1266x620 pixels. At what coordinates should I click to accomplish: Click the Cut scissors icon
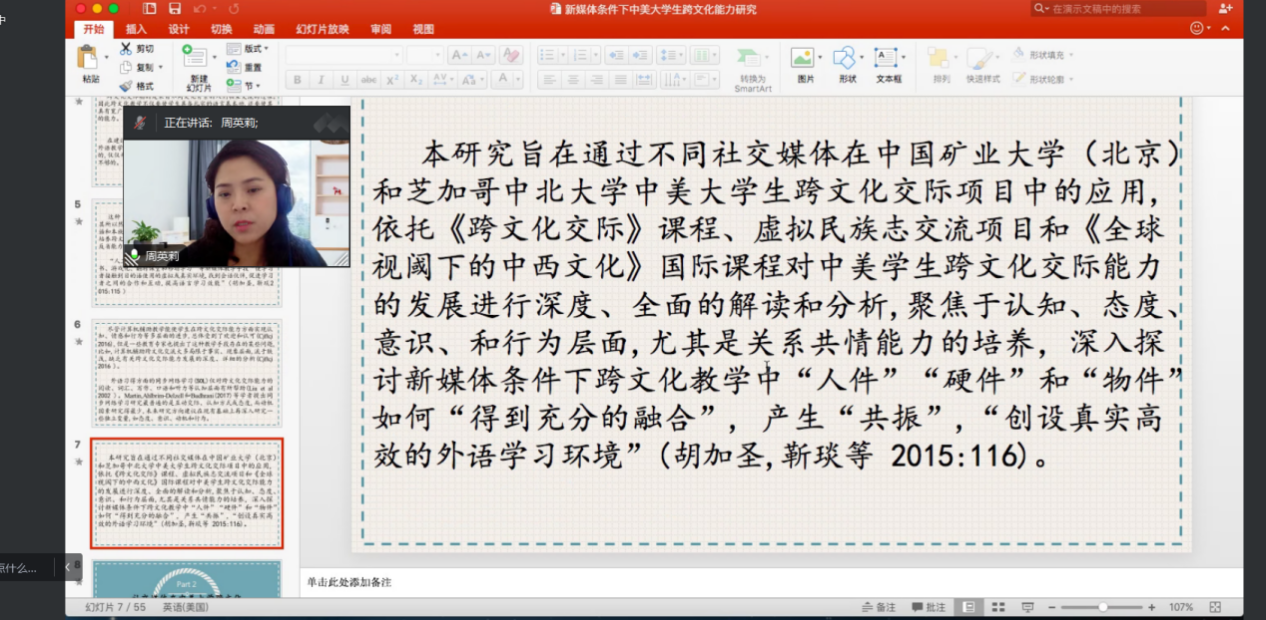(x=126, y=48)
